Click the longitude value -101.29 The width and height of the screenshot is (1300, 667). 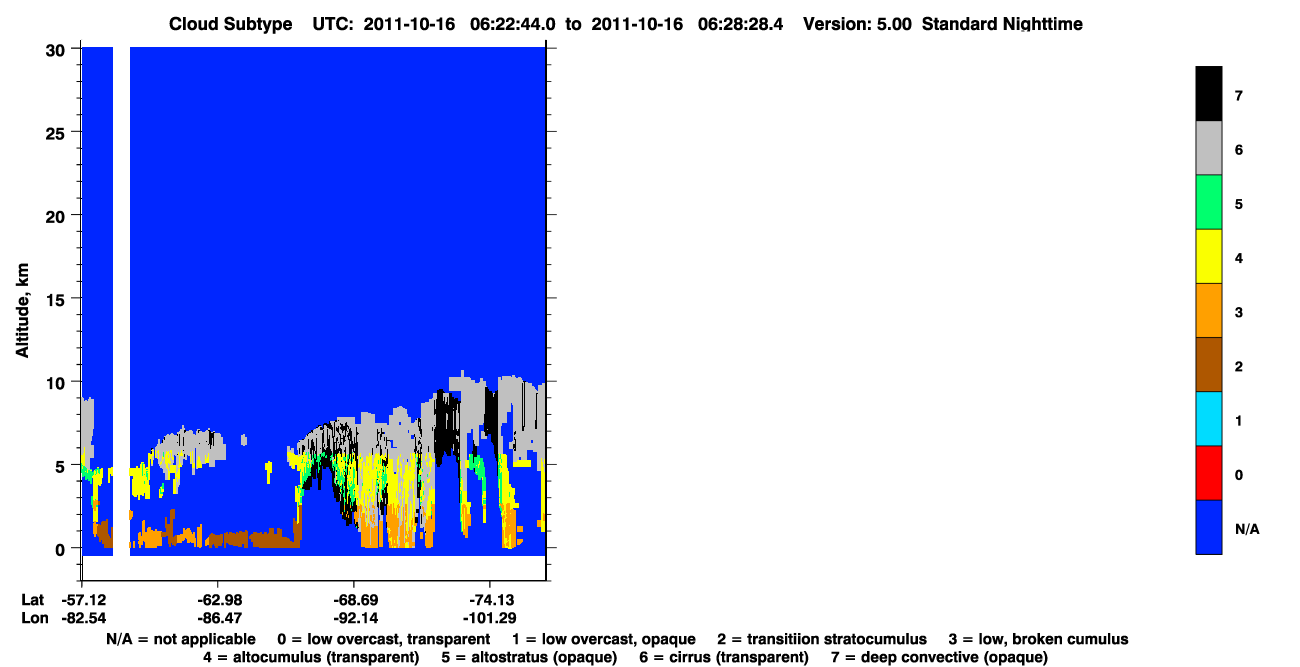[489, 618]
